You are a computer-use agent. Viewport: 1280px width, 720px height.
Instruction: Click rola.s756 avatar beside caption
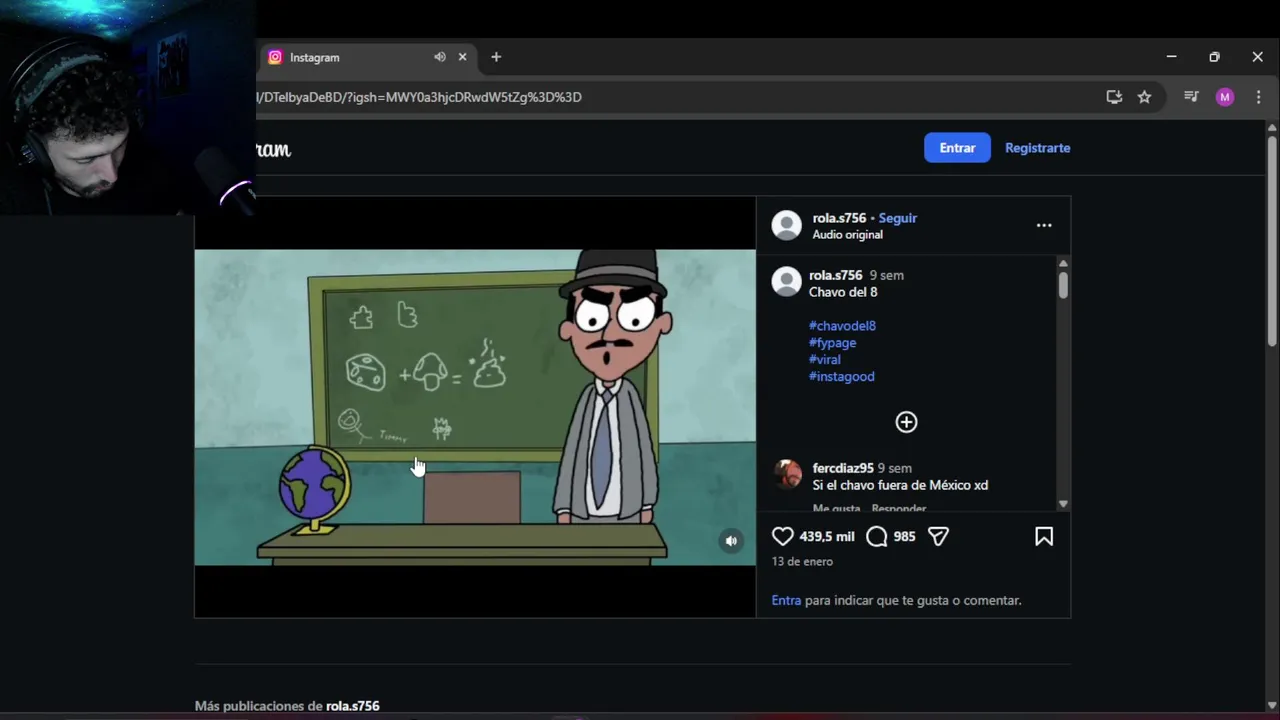[x=787, y=282]
